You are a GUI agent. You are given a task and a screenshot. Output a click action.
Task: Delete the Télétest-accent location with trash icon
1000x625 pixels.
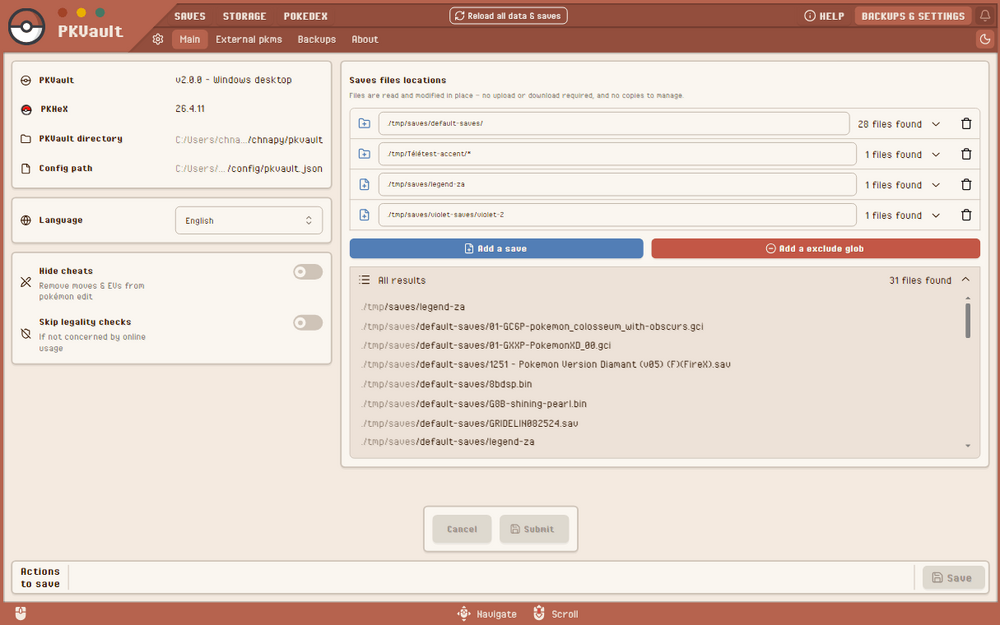tap(966, 154)
